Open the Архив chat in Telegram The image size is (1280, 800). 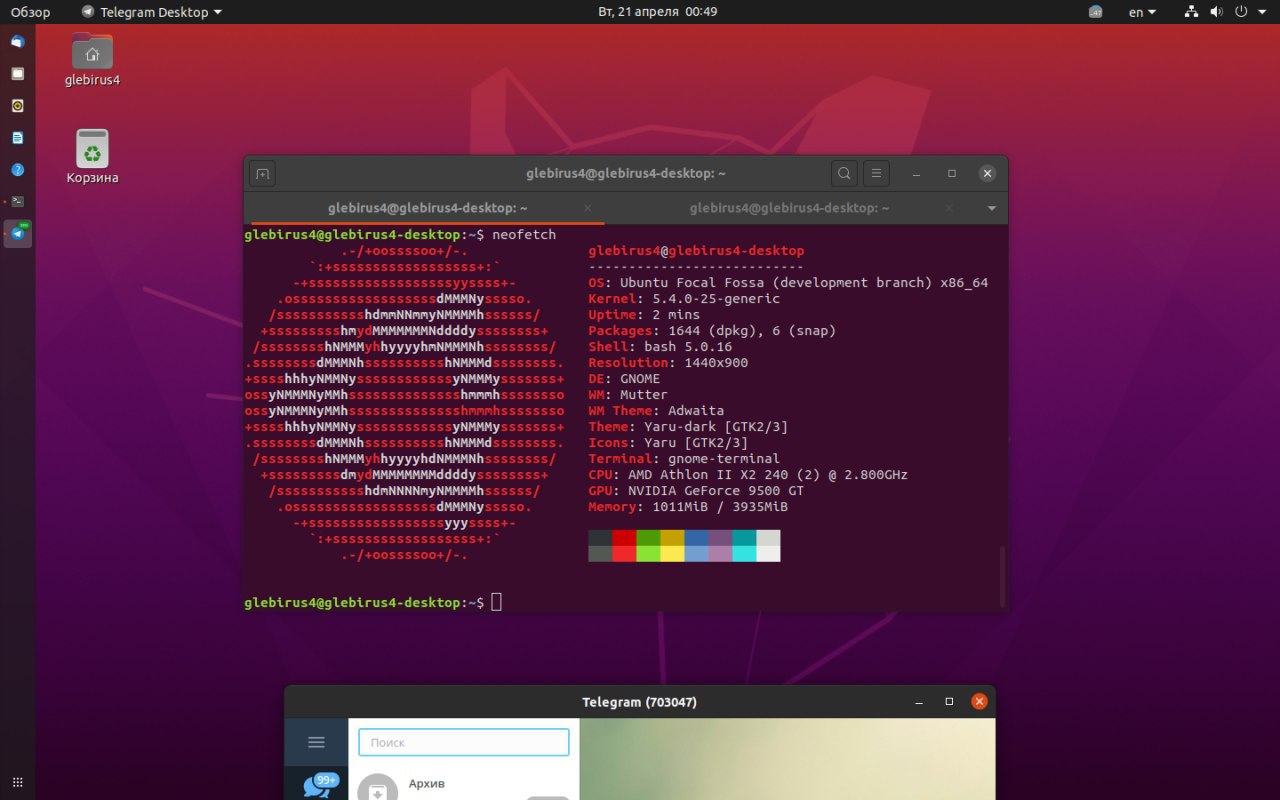coord(464,784)
